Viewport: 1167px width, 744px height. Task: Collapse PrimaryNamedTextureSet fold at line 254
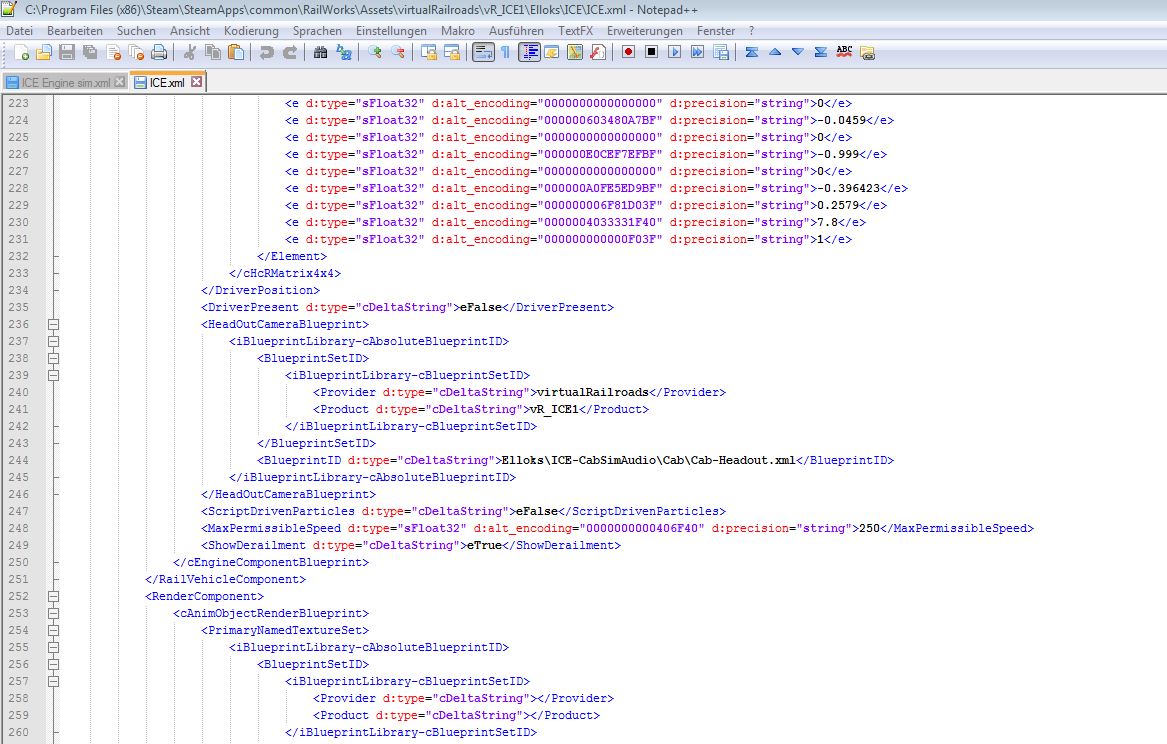click(x=53, y=630)
